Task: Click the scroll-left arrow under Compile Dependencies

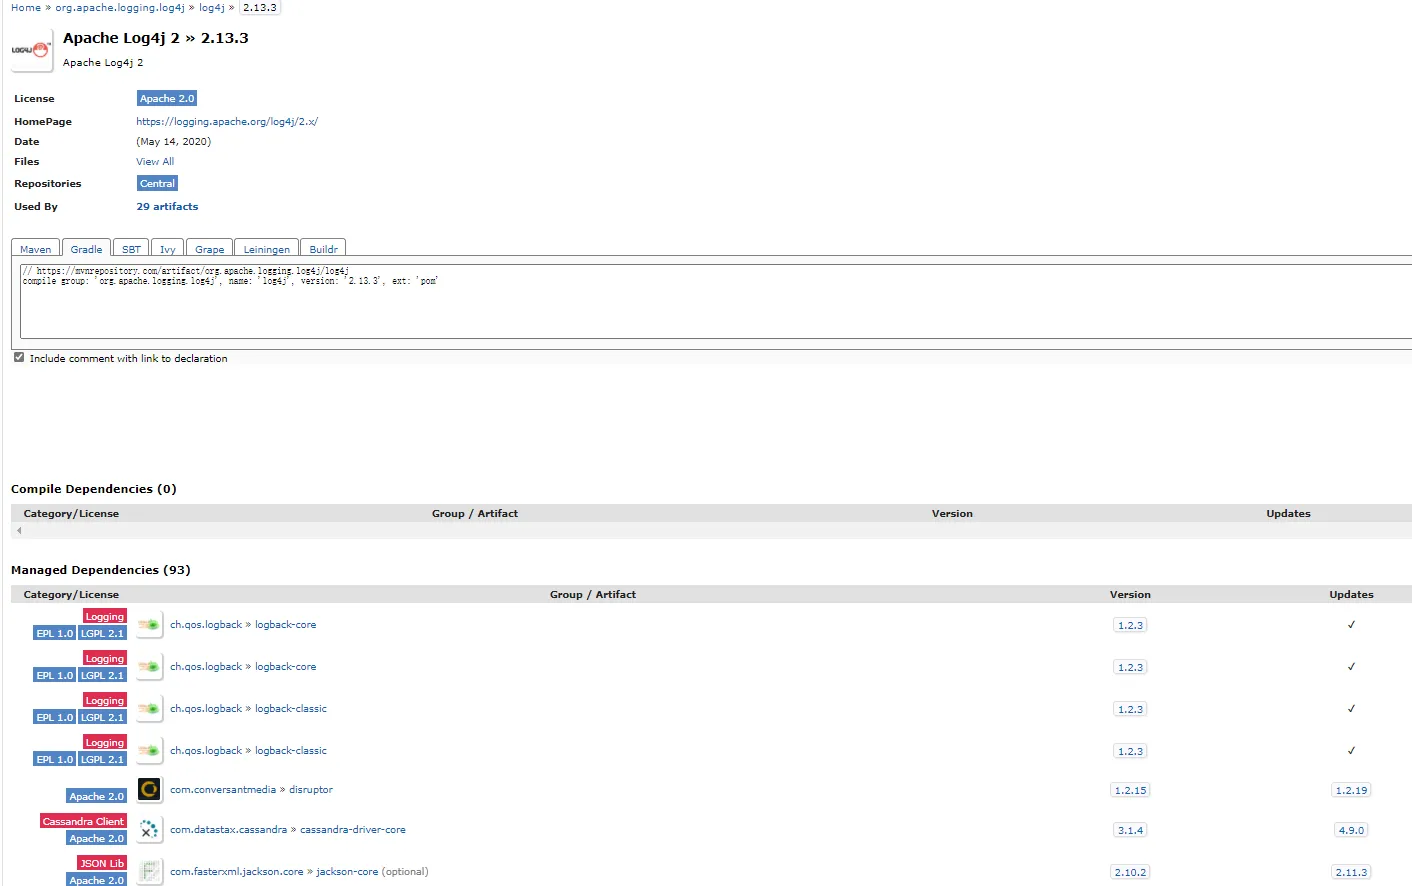Action: tap(19, 531)
